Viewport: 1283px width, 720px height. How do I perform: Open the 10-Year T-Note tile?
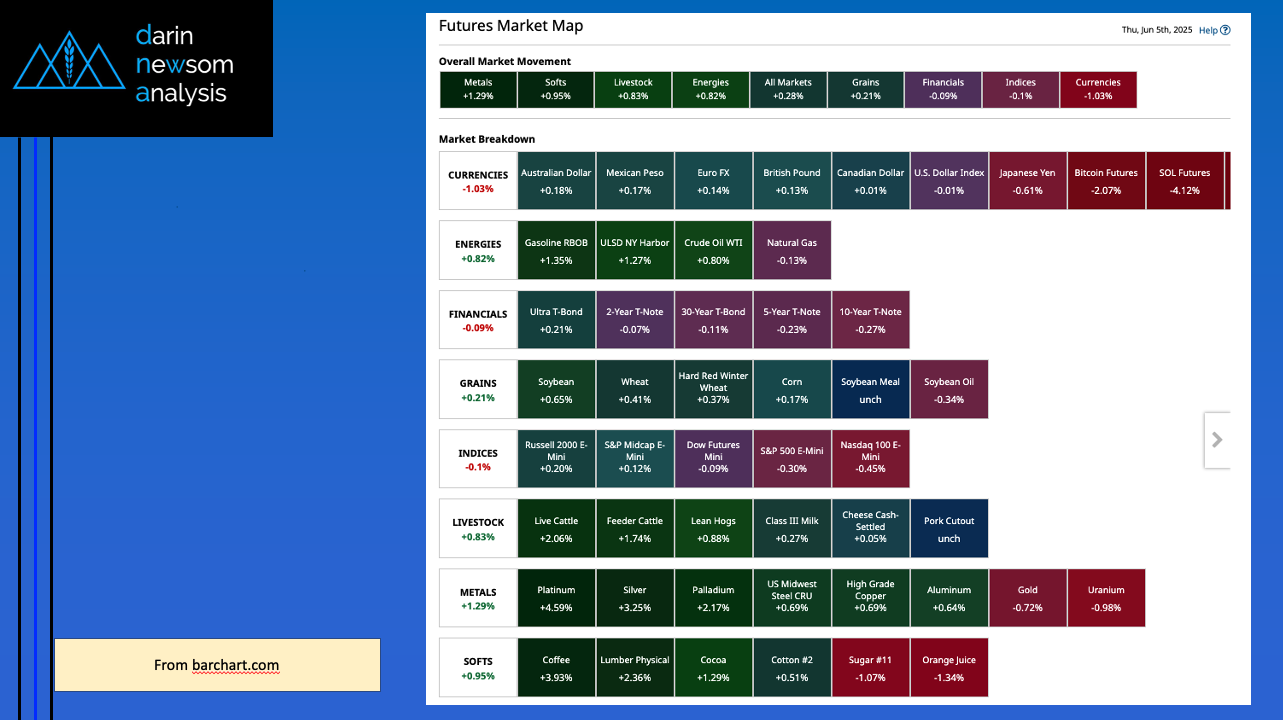click(x=870, y=320)
